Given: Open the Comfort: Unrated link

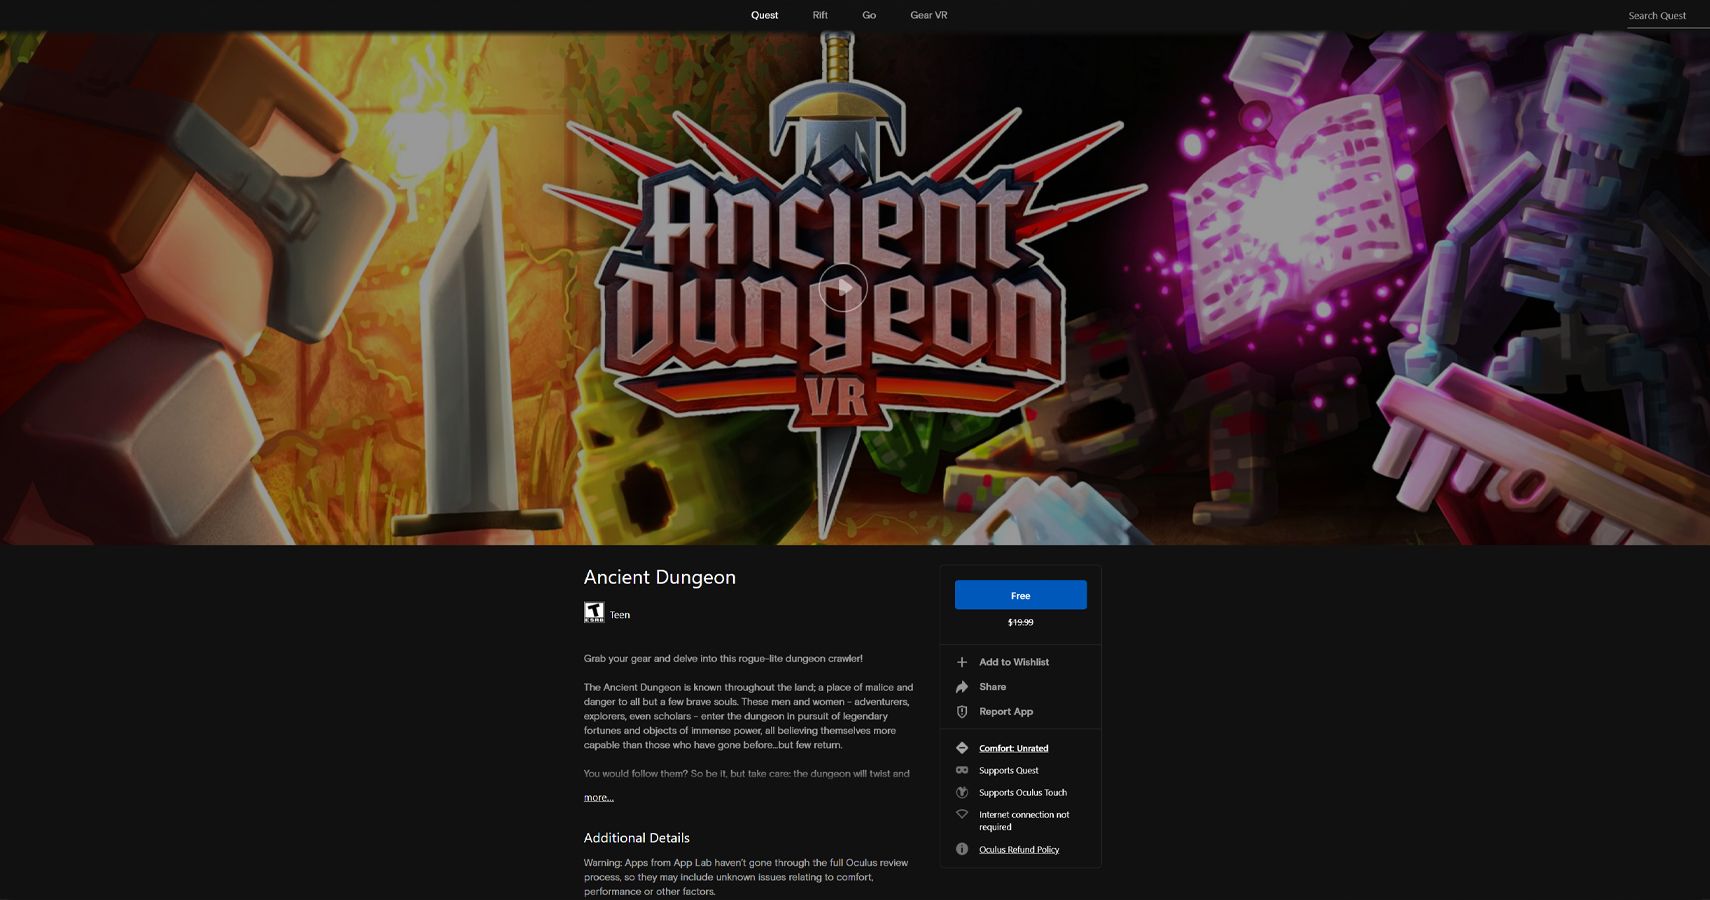Looking at the screenshot, I should 1014,748.
